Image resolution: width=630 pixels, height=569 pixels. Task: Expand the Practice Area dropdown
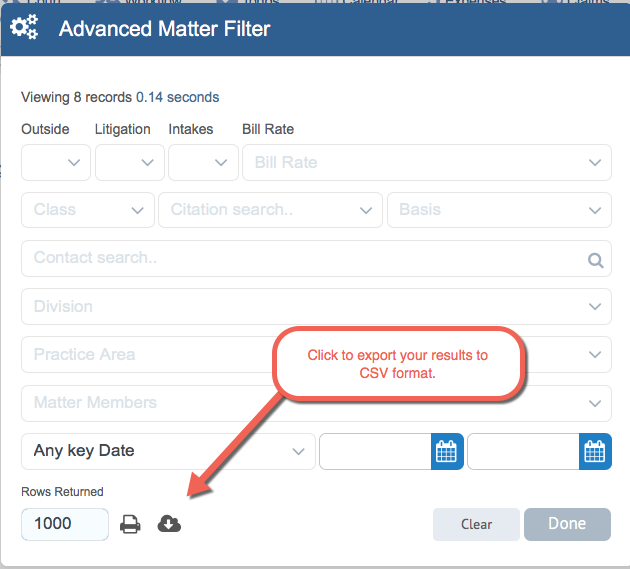pyautogui.click(x=317, y=354)
